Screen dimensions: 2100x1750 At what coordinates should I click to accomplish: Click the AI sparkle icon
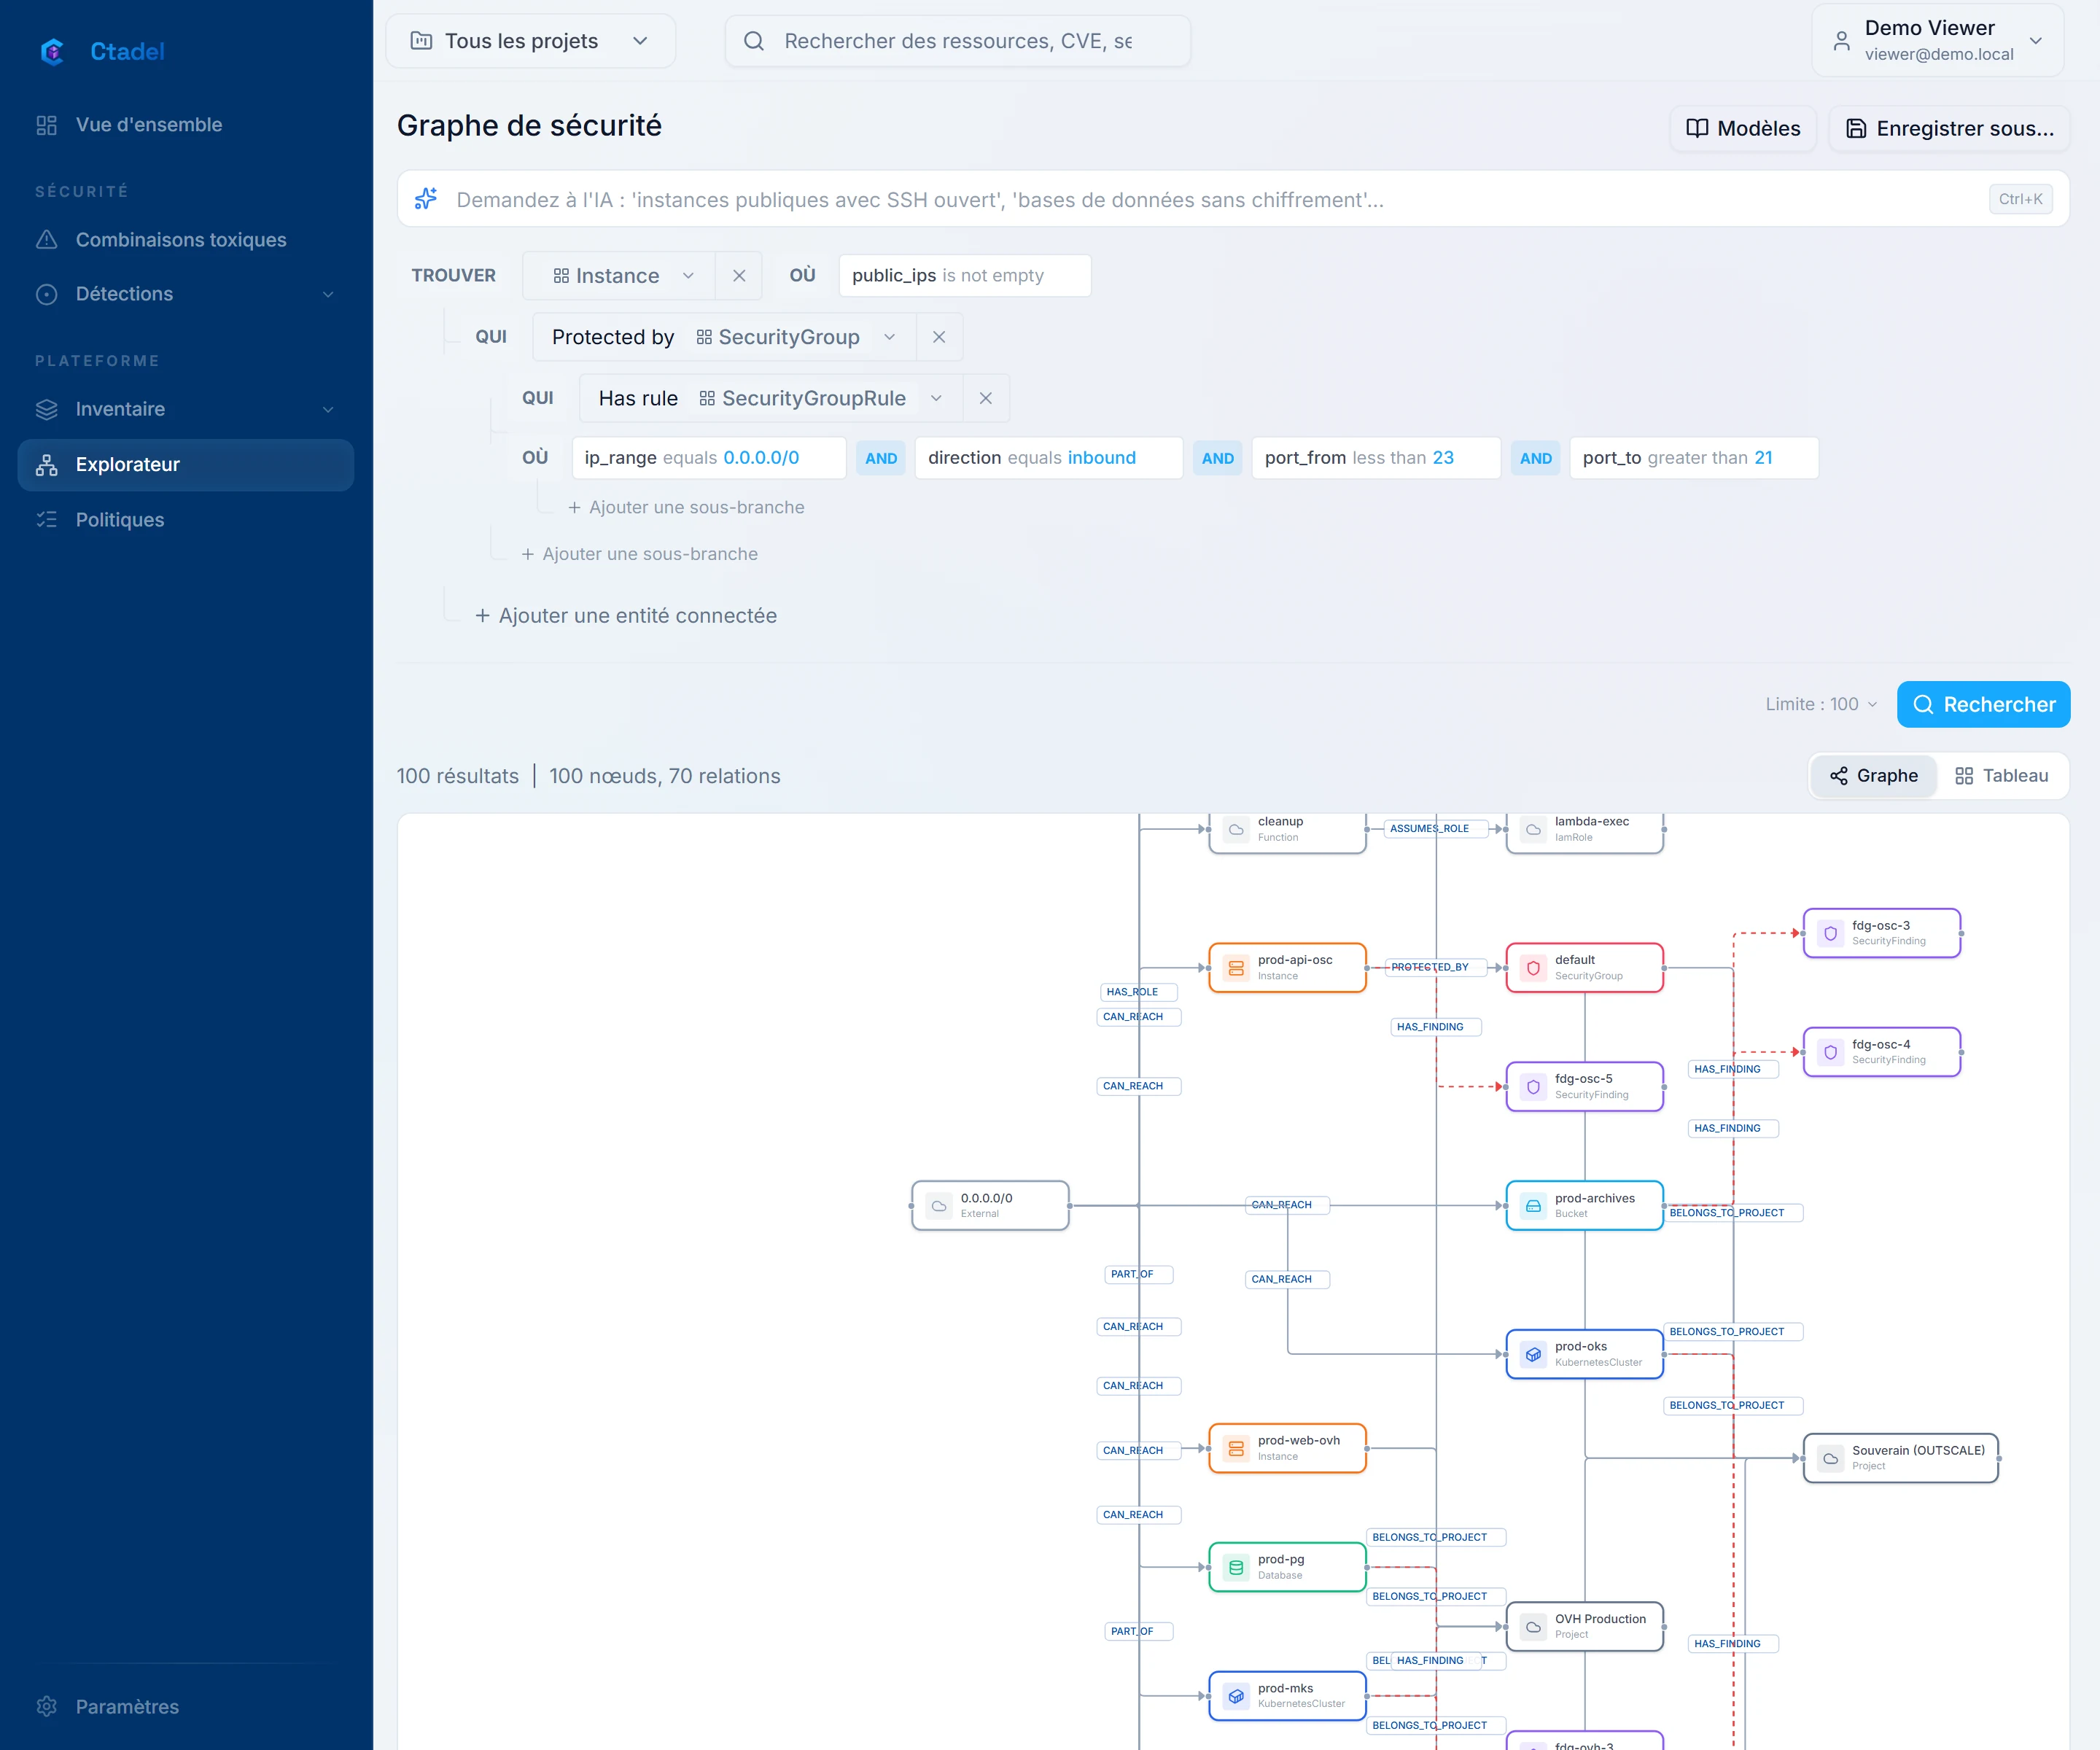[426, 199]
